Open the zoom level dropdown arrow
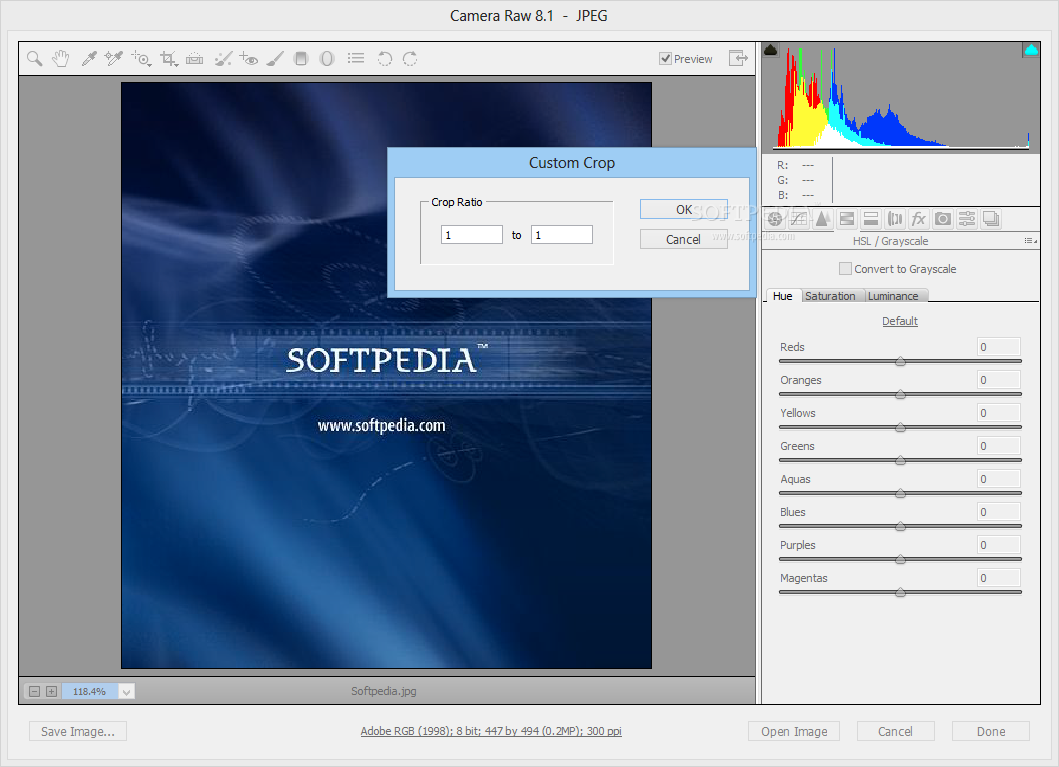 pos(127,691)
